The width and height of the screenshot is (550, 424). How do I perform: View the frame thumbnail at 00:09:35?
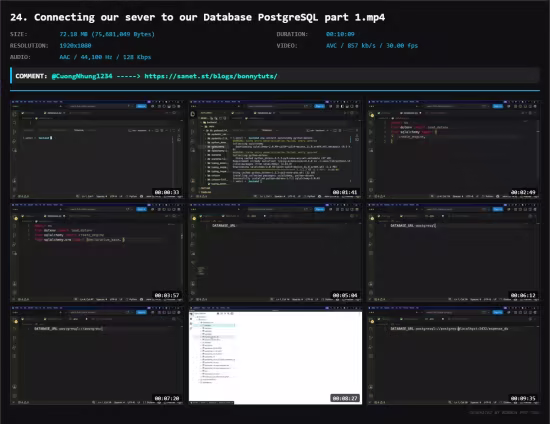click(454, 355)
